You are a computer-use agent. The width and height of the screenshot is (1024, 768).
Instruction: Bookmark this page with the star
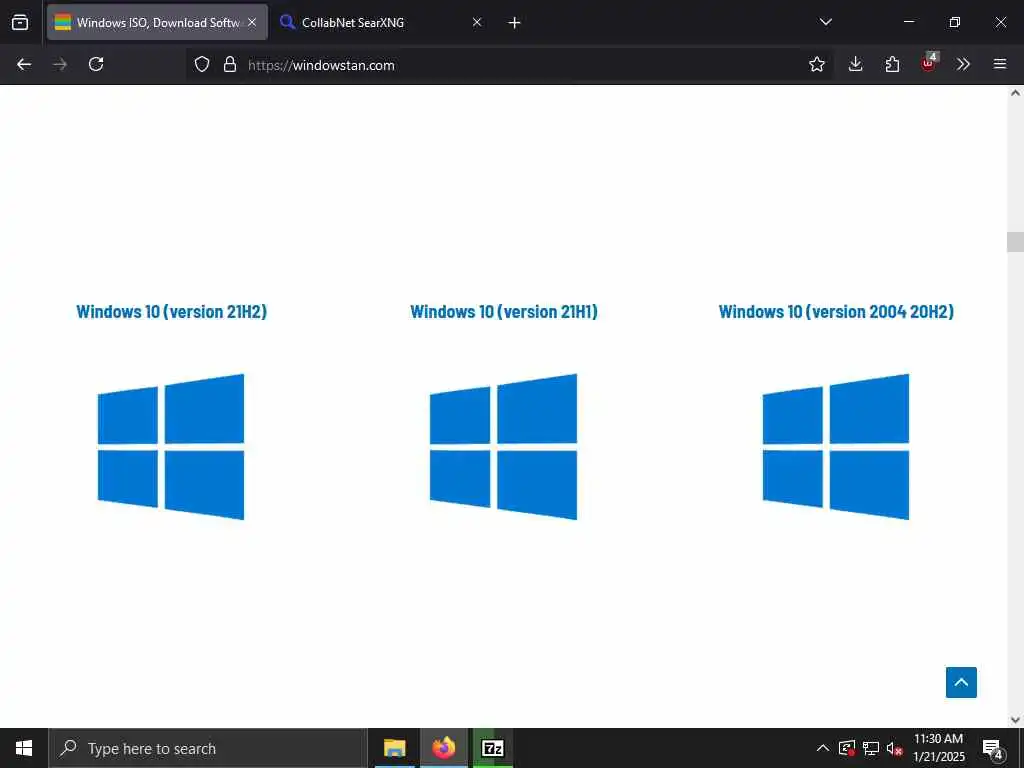click(x=816, y=64)
